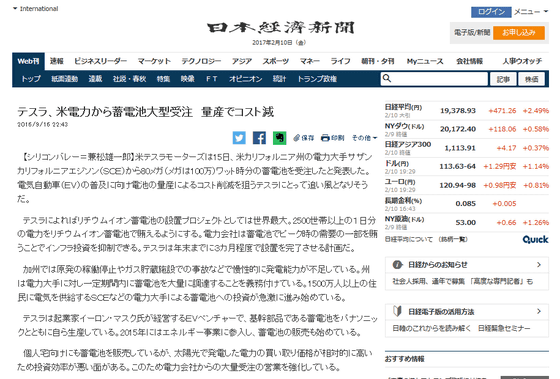Viewport: 560px width, 379px height.
Task: Focus the search input field
Action: [x=434, y=79]
